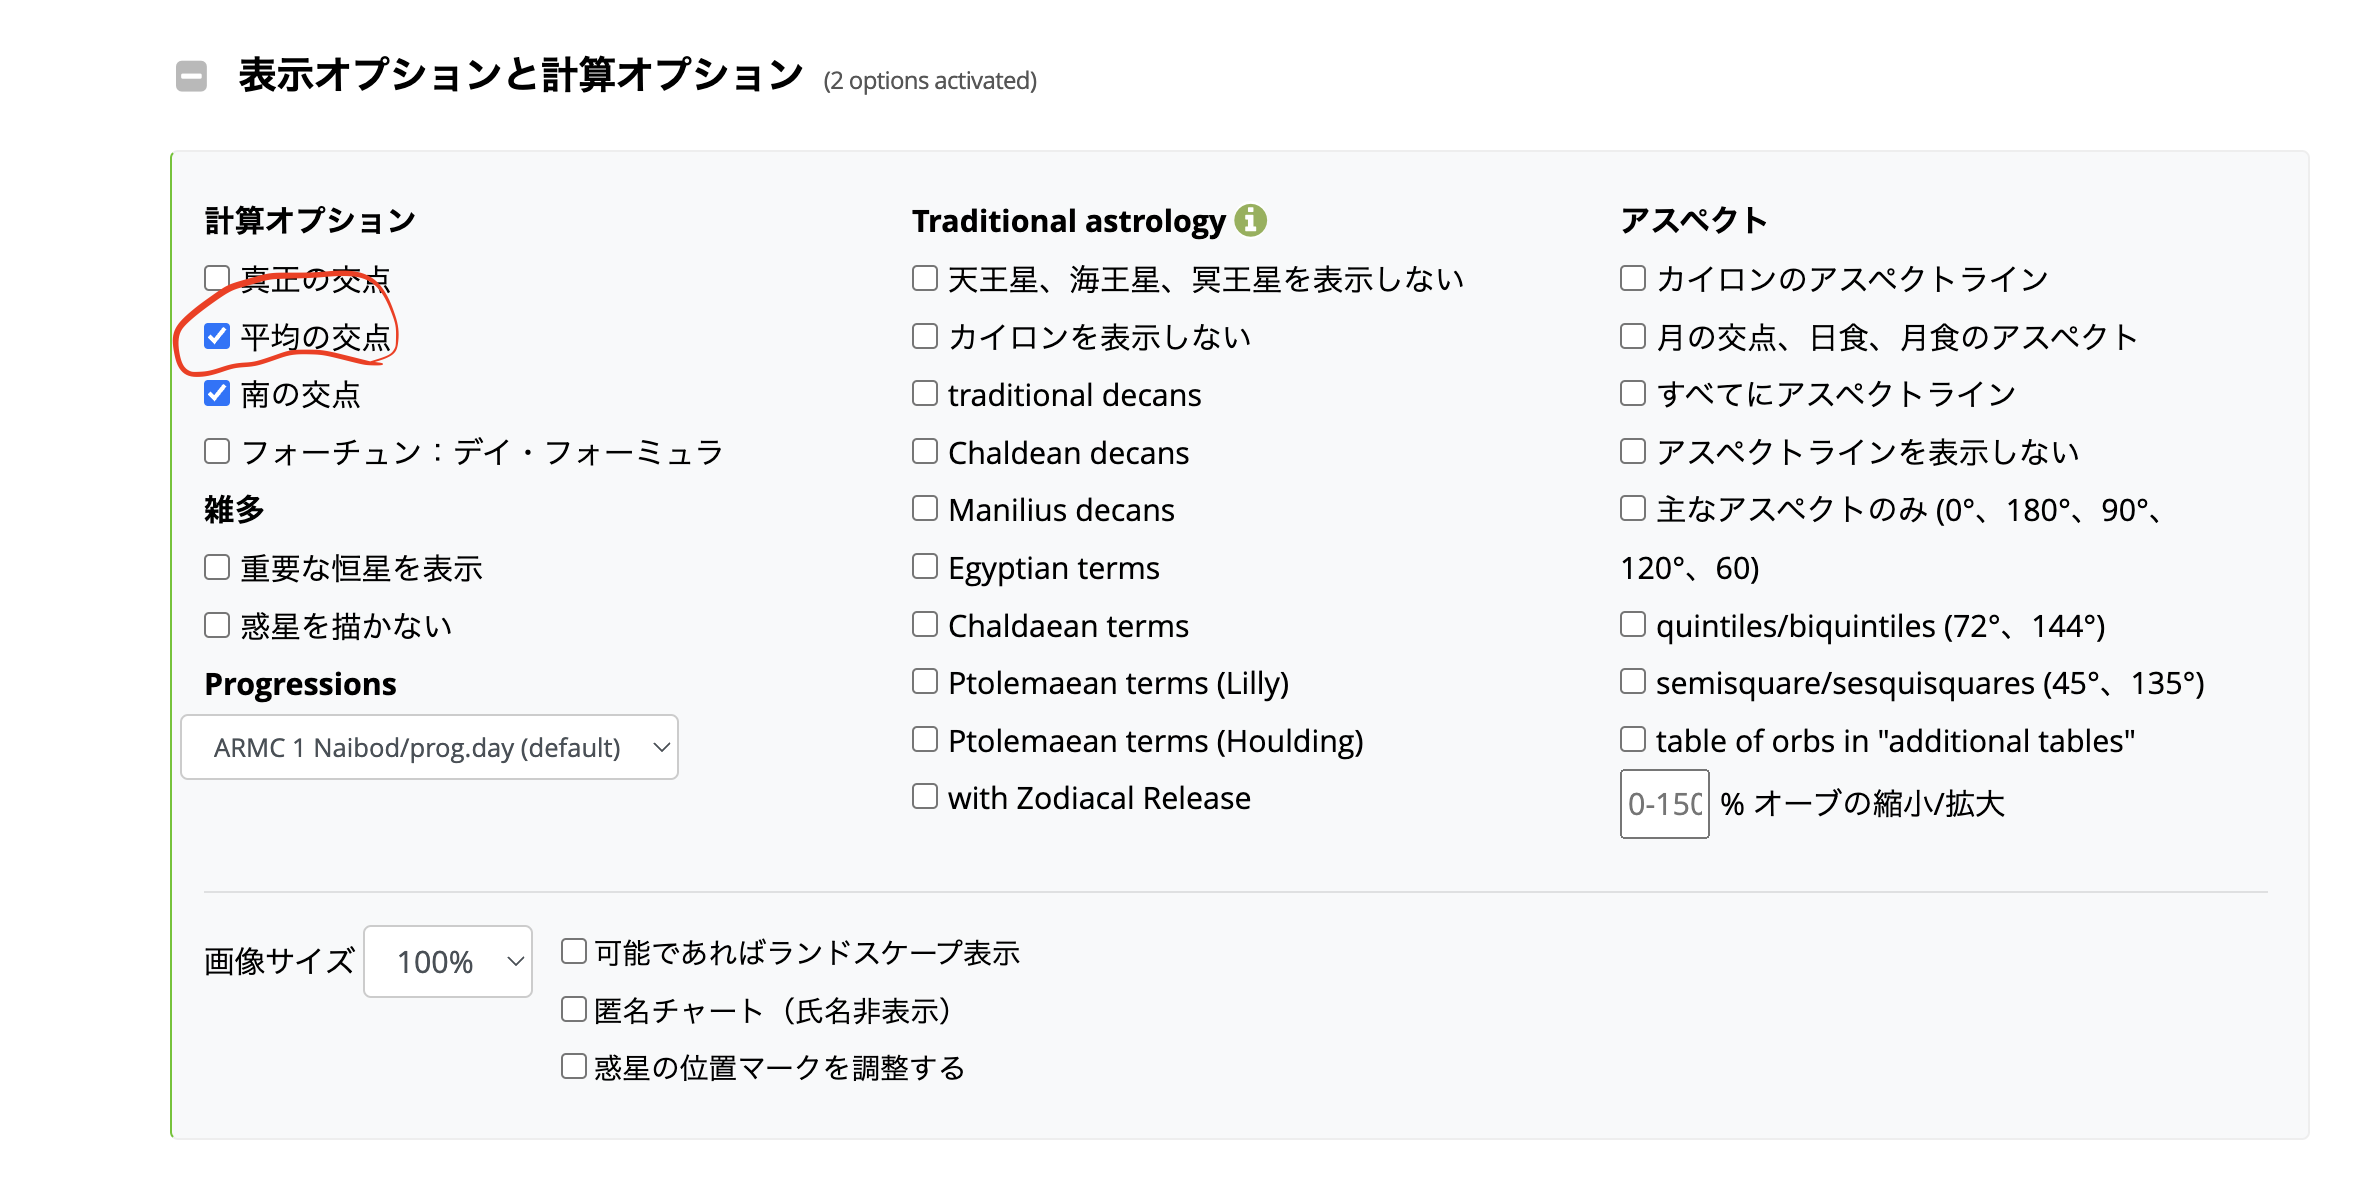This screenshot has width=2370, height=1192.
Task: Uncheck the 平均の交点 checkbox
Action: 217,336
